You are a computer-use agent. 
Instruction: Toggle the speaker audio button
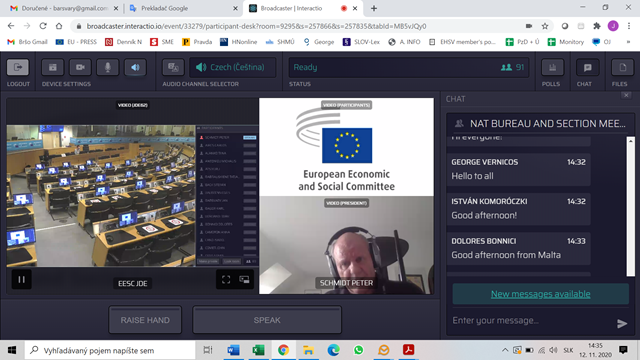tap(135, 67)
